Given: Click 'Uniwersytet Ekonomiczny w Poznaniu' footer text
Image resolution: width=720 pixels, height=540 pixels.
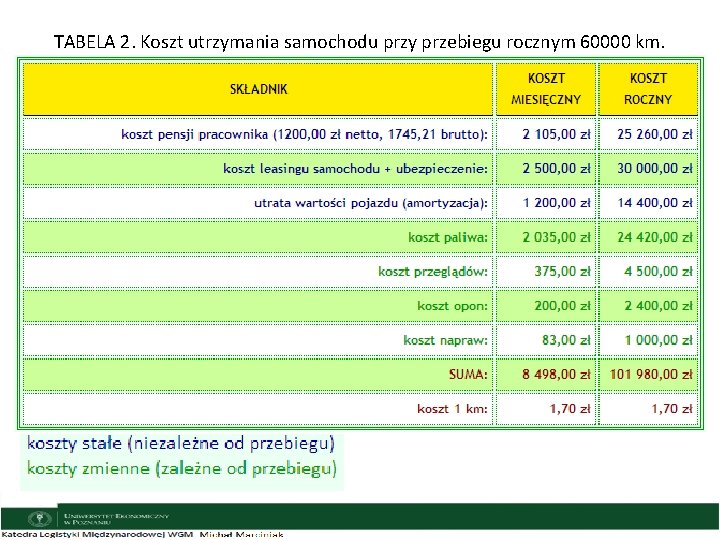Looking at the screenshot, I should [x=117, y=519].
